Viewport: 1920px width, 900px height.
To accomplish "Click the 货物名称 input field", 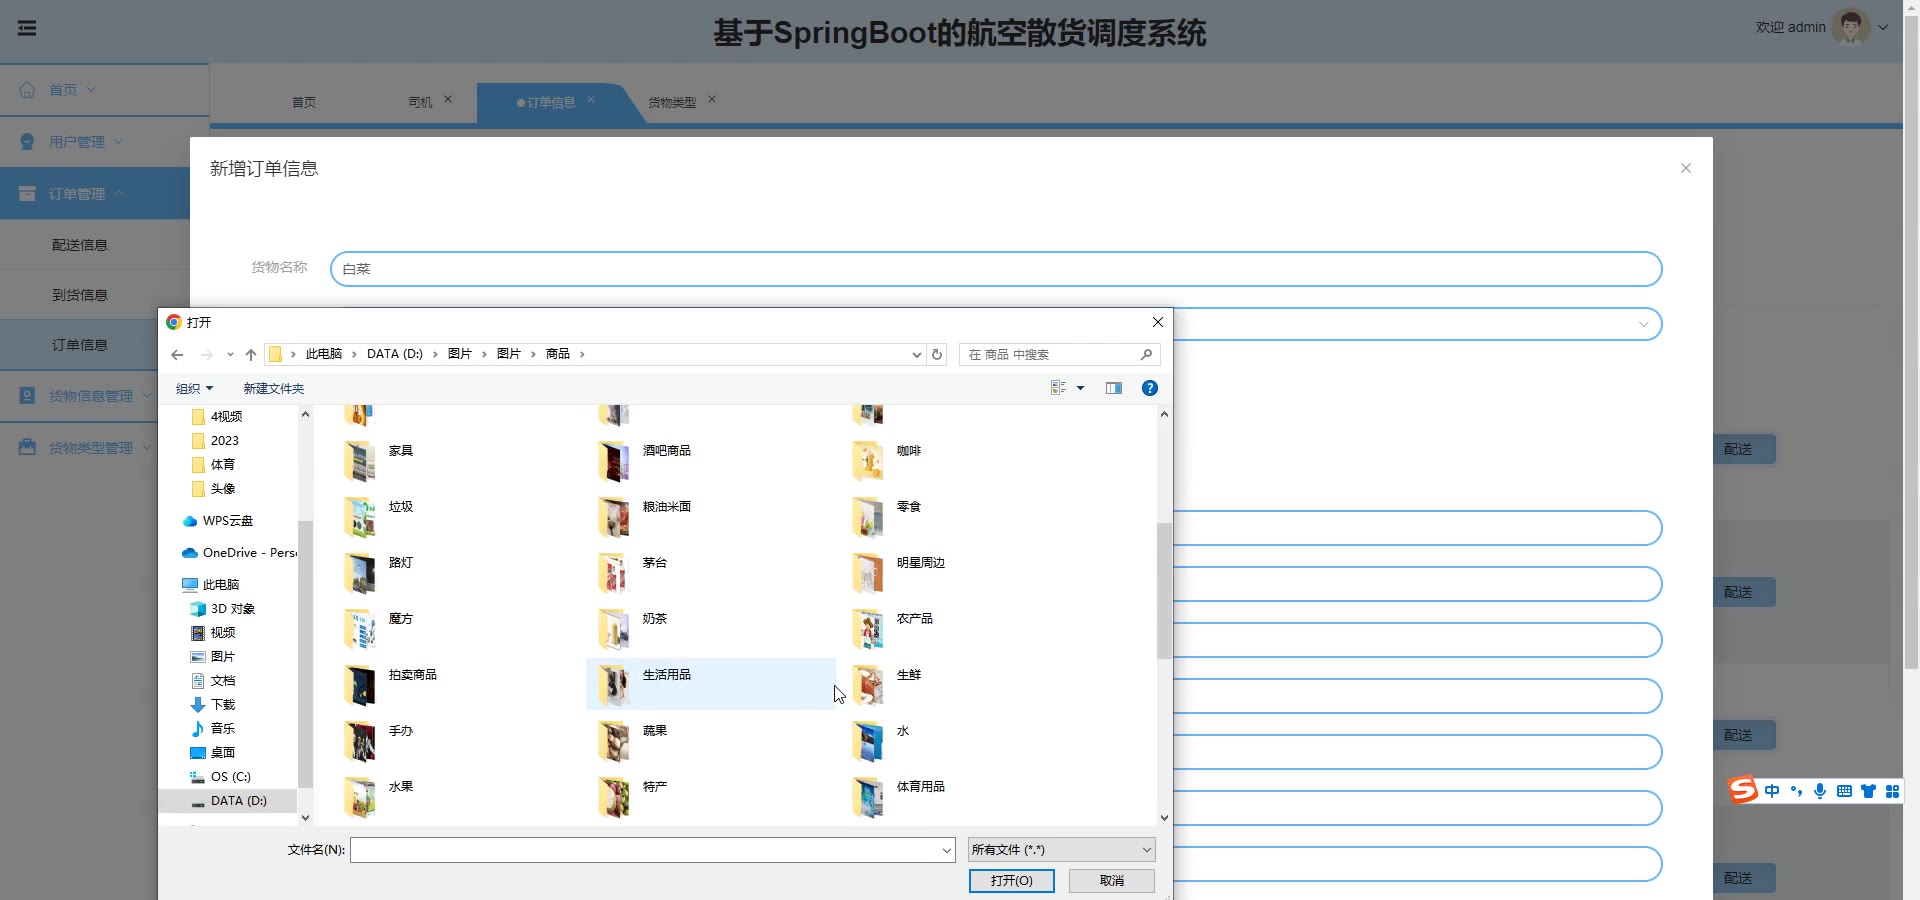I will click(x=996, y=269).
